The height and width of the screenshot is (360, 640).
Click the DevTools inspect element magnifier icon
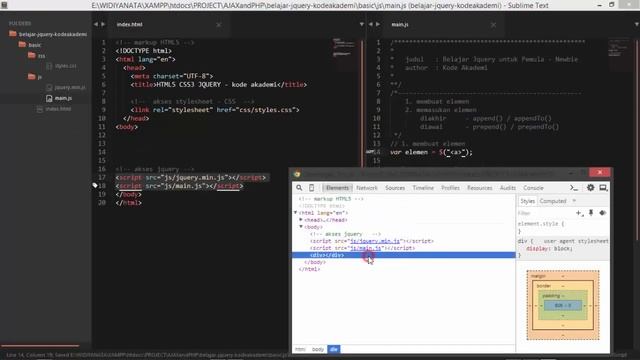coord(299,188)
